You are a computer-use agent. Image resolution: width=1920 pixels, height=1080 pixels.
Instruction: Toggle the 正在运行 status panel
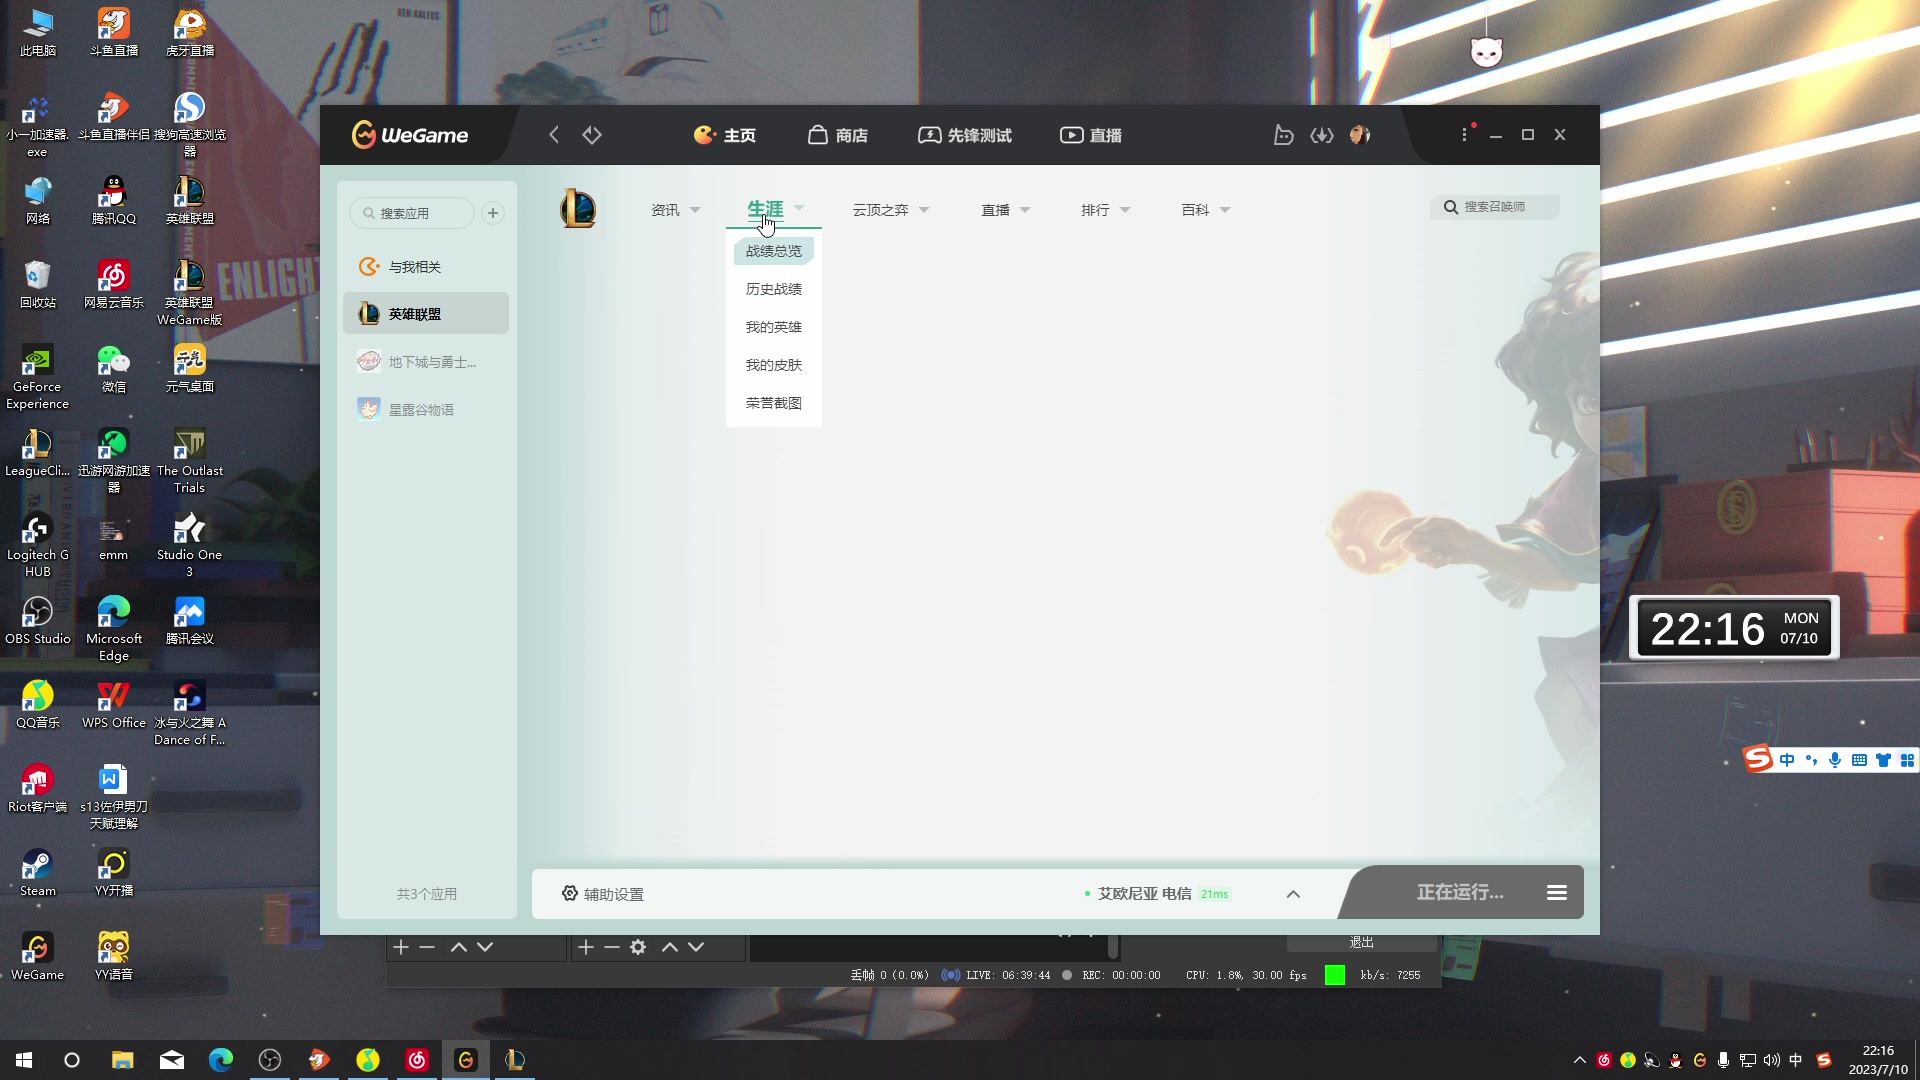[1556, 893]
